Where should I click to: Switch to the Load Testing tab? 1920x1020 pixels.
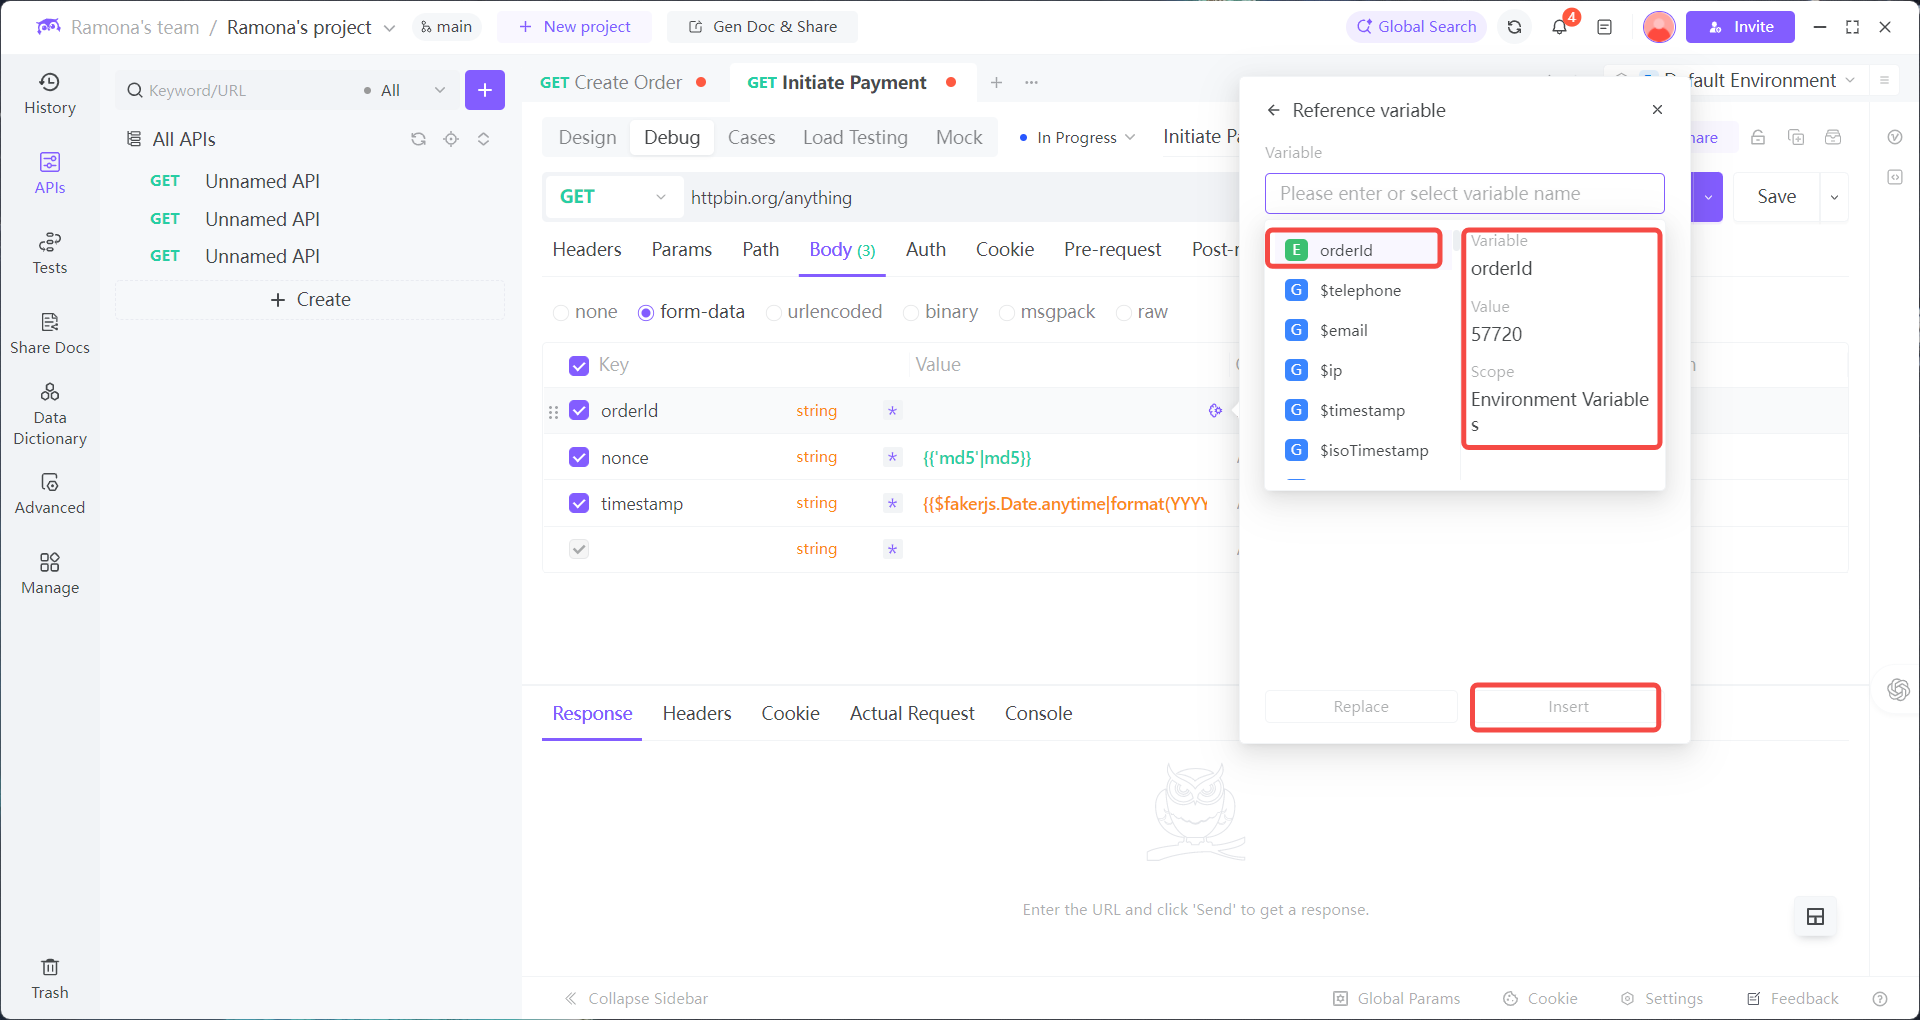855,137
